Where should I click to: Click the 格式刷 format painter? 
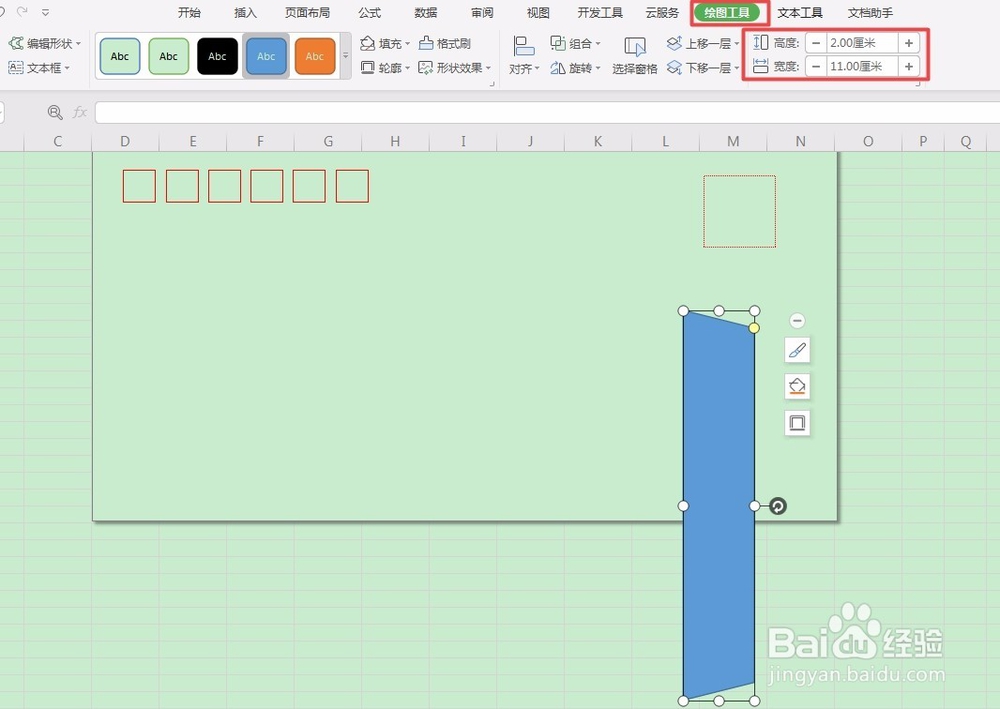coord(445,43)
